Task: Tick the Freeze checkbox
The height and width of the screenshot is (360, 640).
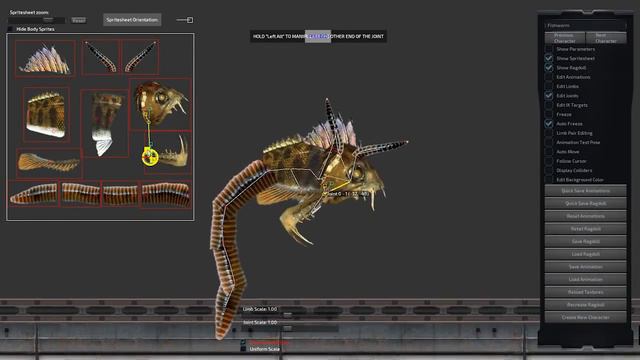Action: pos(549,115)
